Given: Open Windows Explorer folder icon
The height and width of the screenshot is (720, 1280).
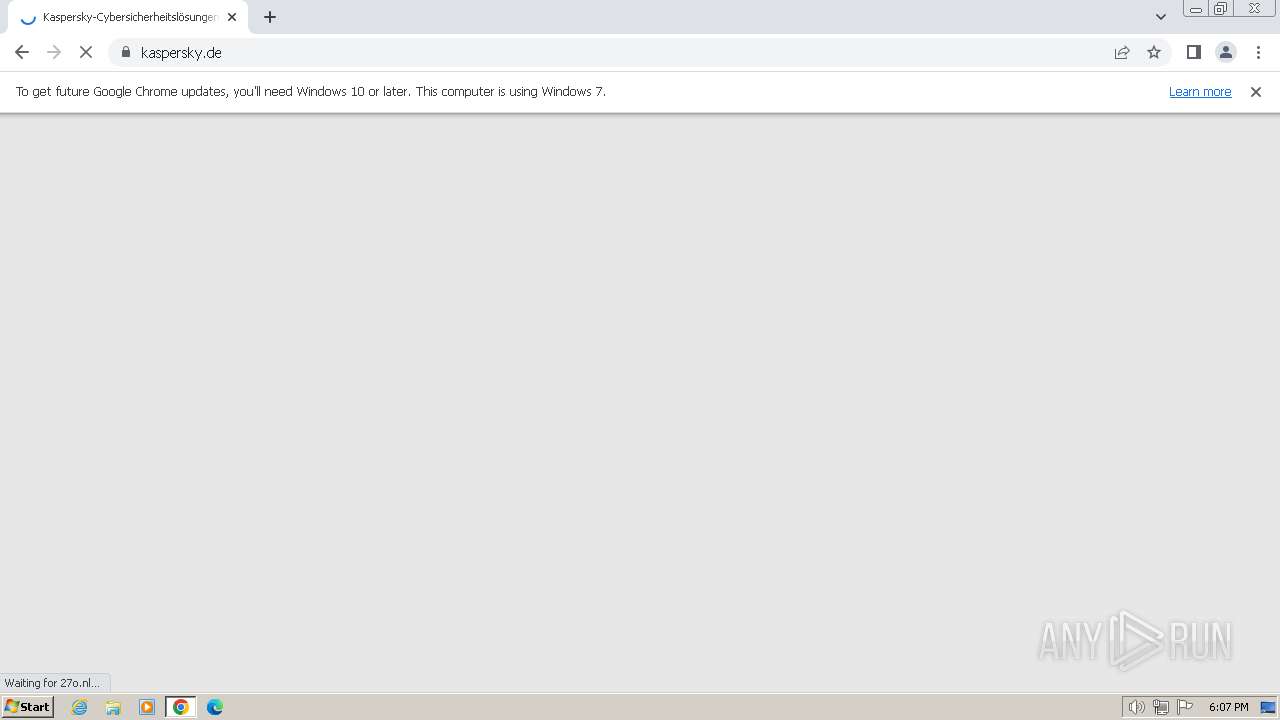Looking at the screenshot, I should pyautogui.click(x=113, y=707).
